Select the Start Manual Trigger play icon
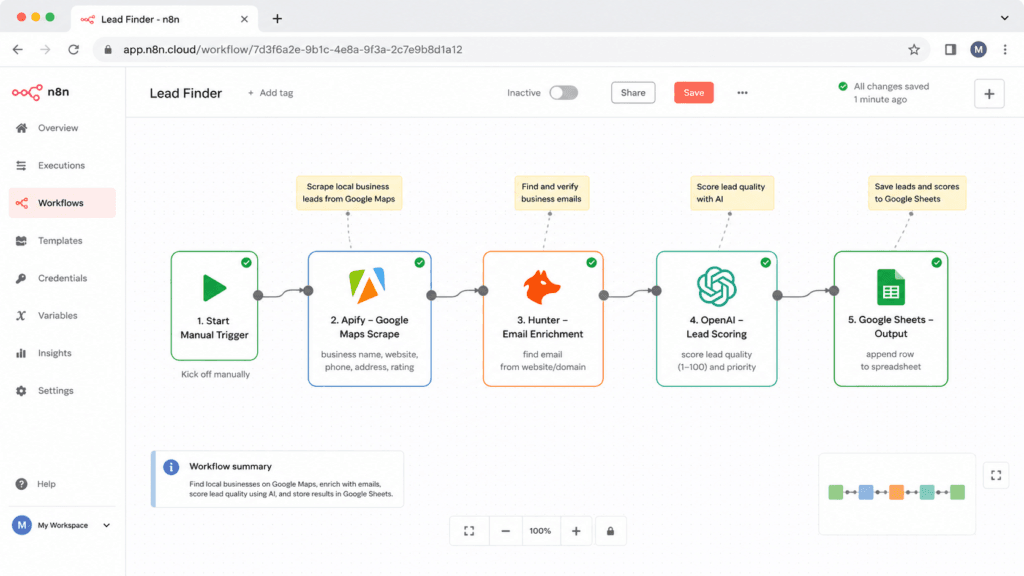Image resolution: width=1024 pixels, height=576 pixels. pyautogui.click(x=214, y=288)
